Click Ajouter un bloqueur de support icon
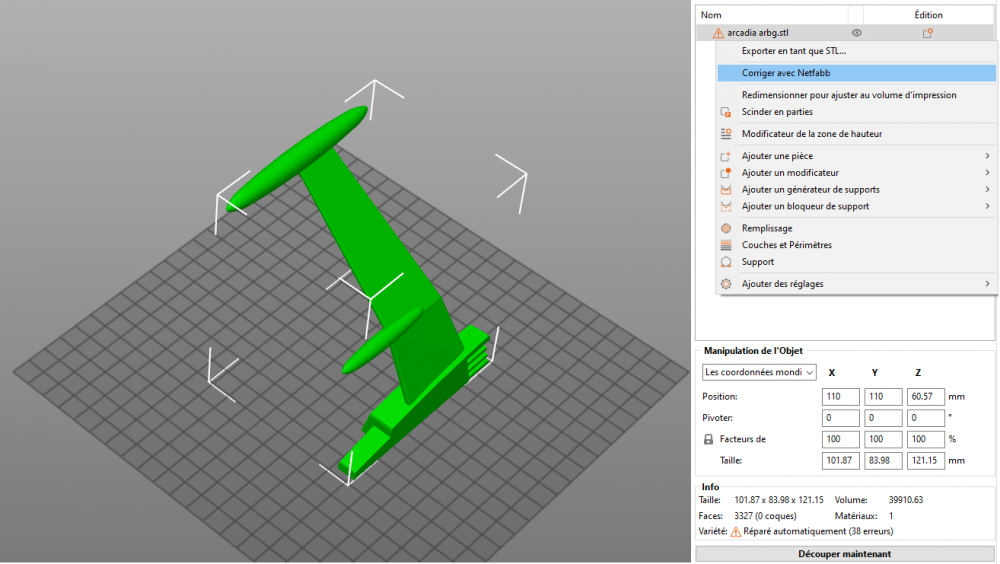This screenshot has width=1000, height=564. 726,206
